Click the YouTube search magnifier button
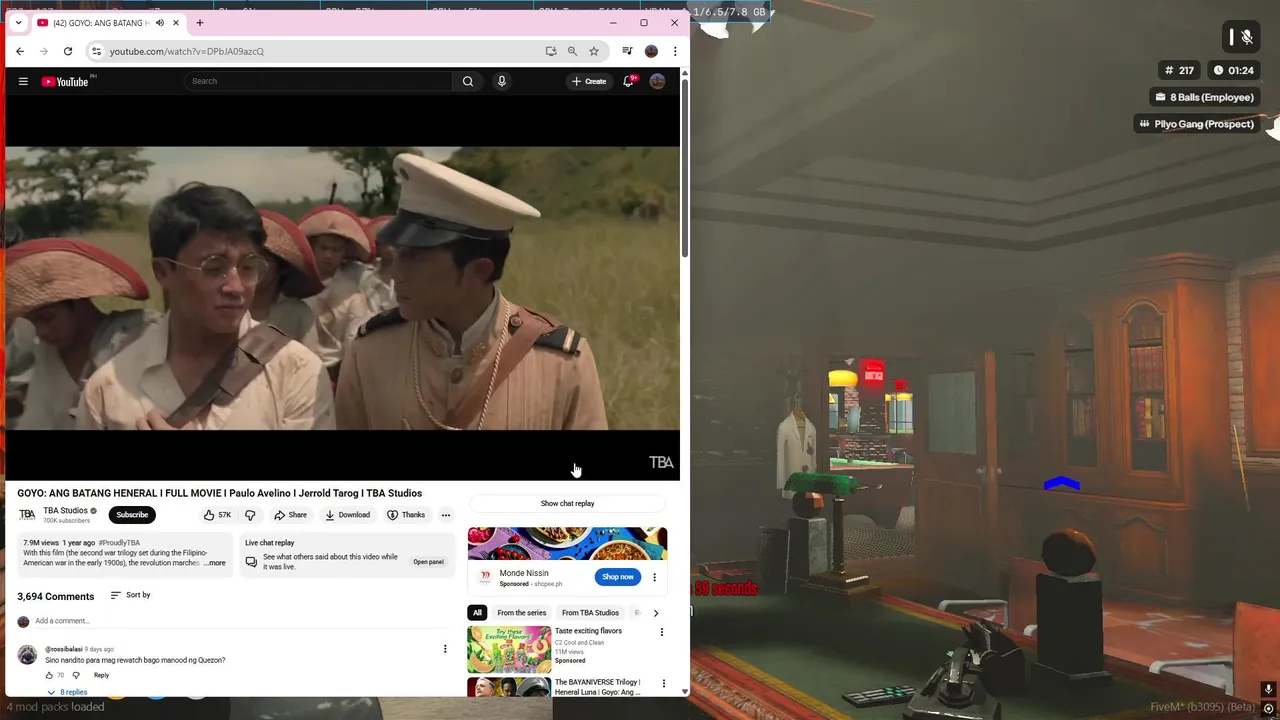The width and height of the screenshot is (1280, 720). pos(468,81)
